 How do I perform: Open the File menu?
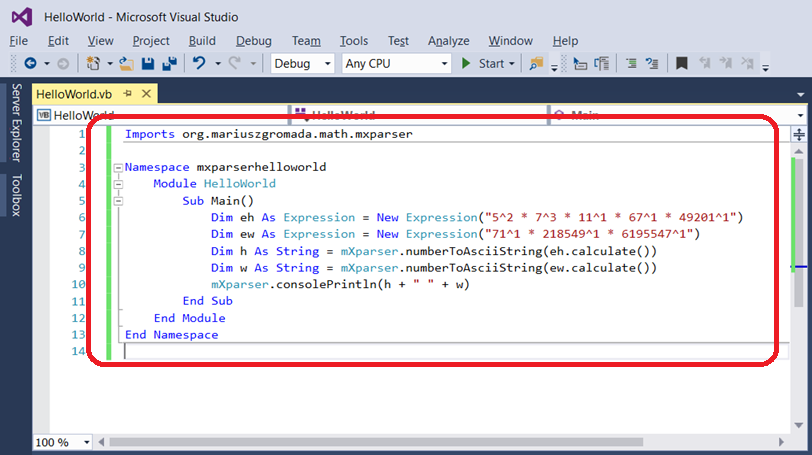click(x=19, y=41)
